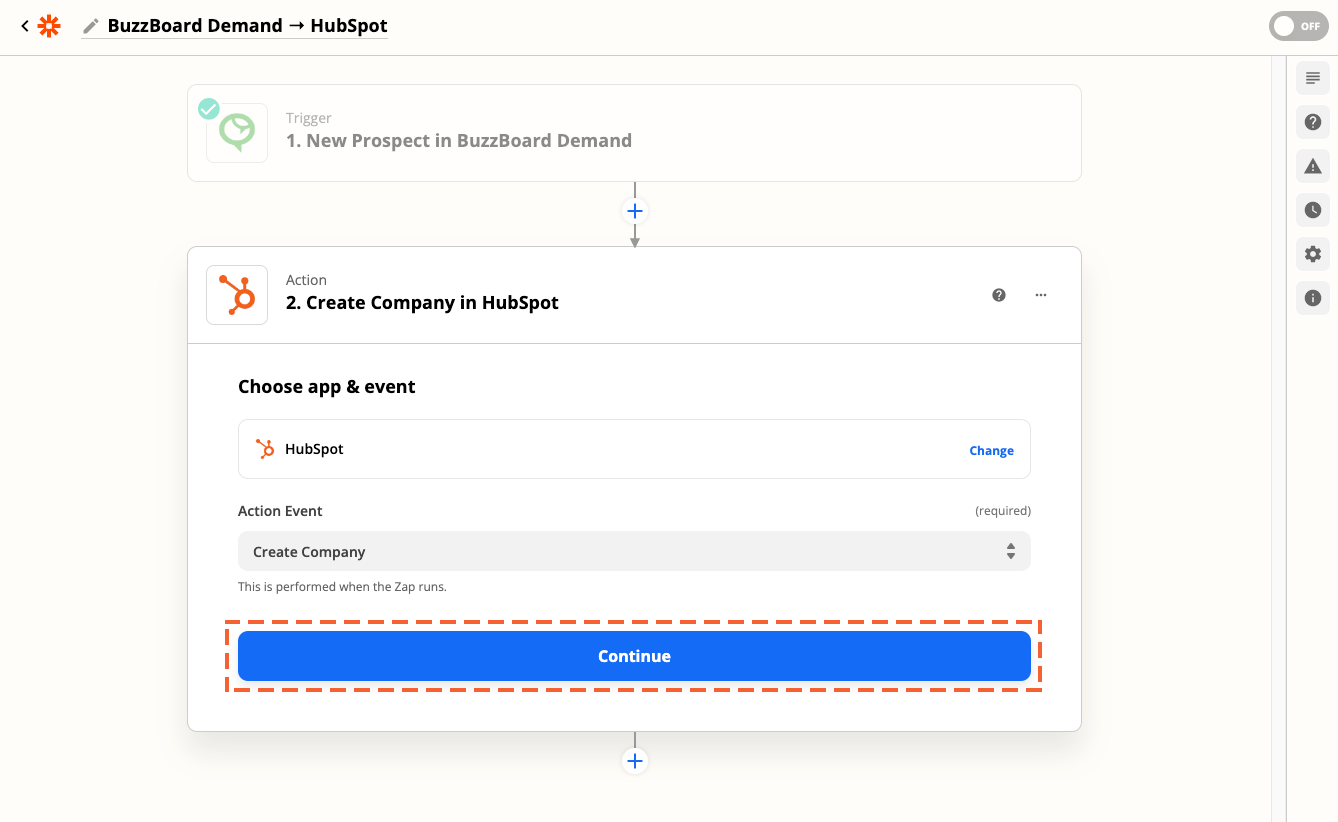Add a new step below the action

(634, 761)
